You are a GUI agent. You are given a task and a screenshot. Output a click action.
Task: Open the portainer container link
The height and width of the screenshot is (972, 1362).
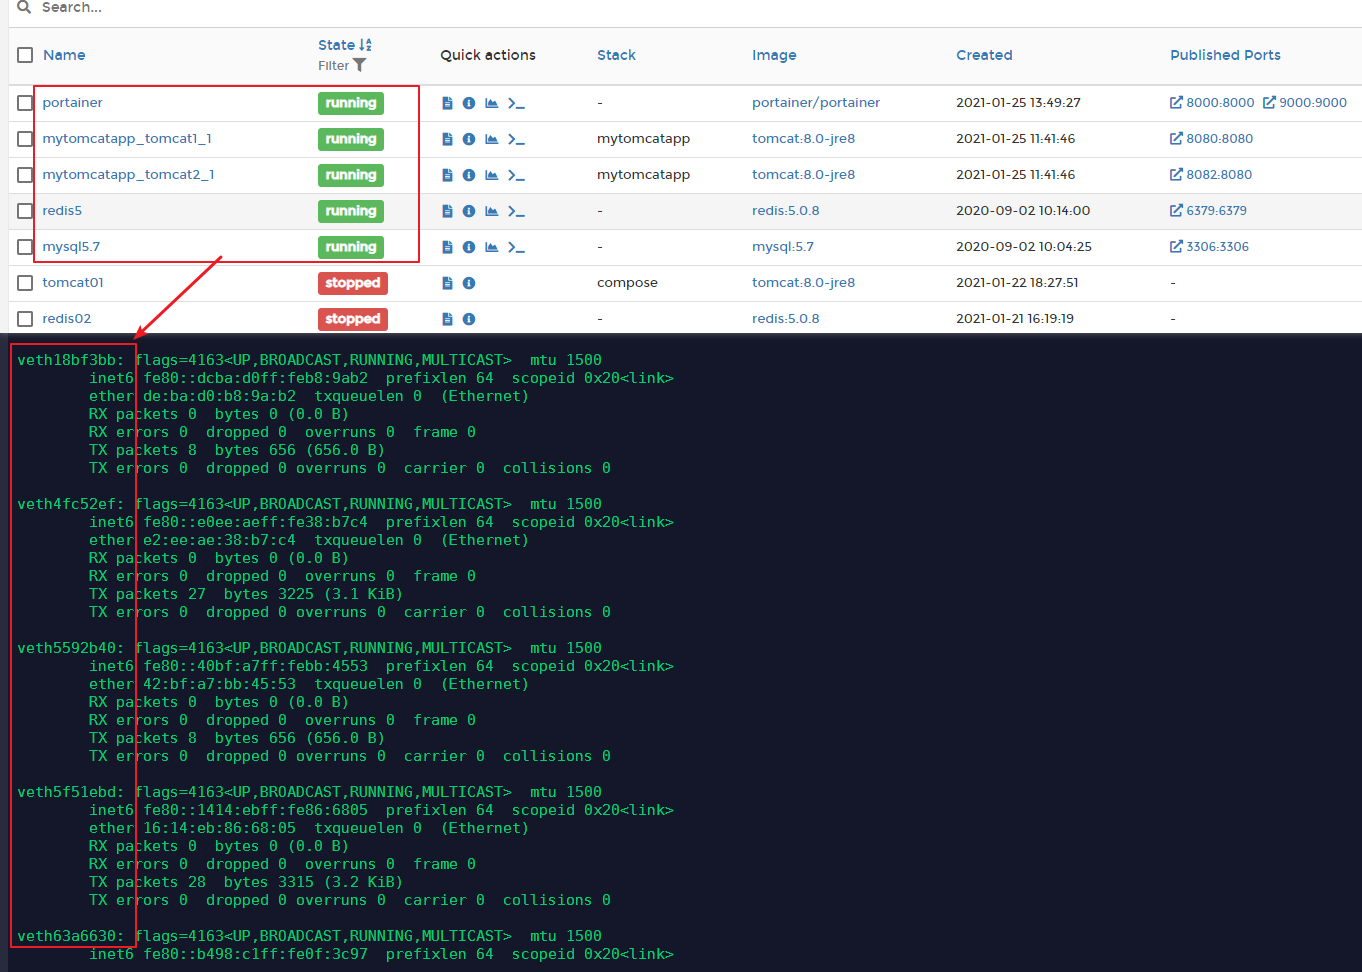point(72,103)
